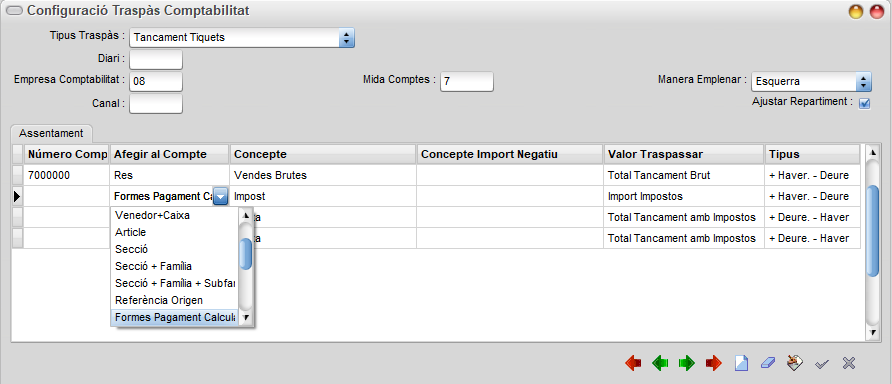Collapse Afegir al Compte cell dropdown
The image size is (892, 384).
221,197
